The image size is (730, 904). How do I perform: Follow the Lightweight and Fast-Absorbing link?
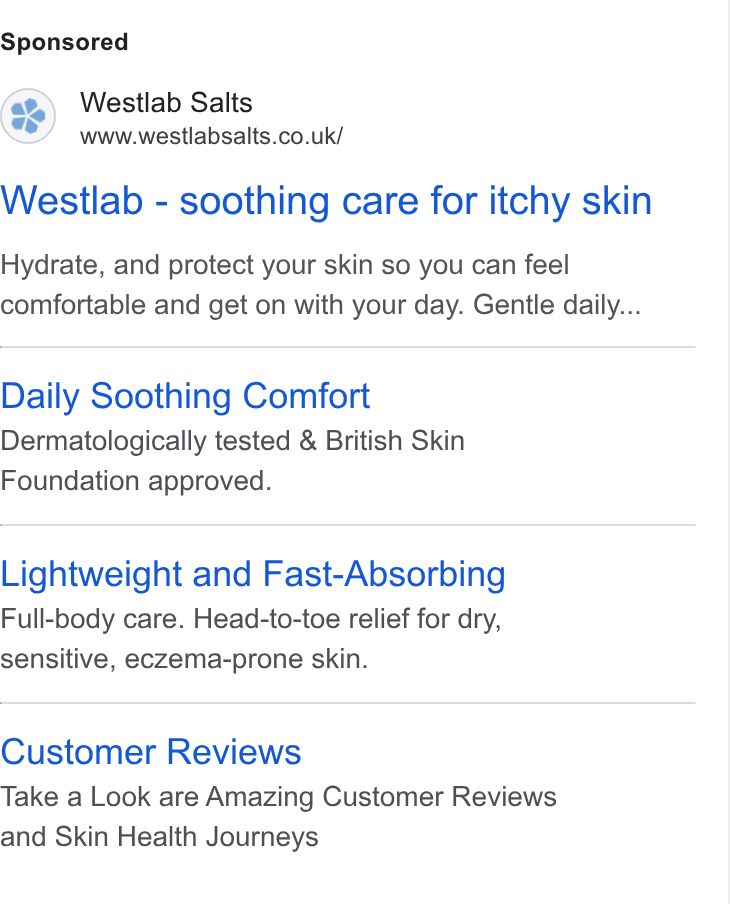point(253,574)
